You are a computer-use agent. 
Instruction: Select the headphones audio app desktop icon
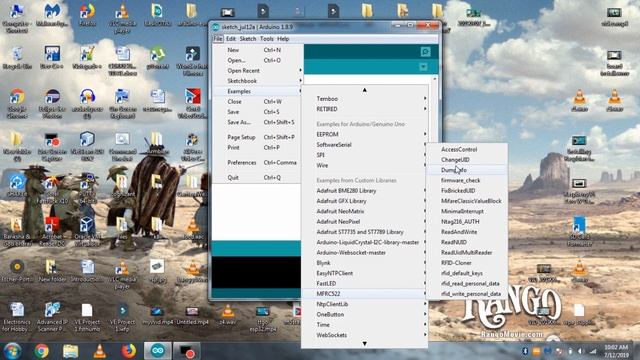point(87,104)
